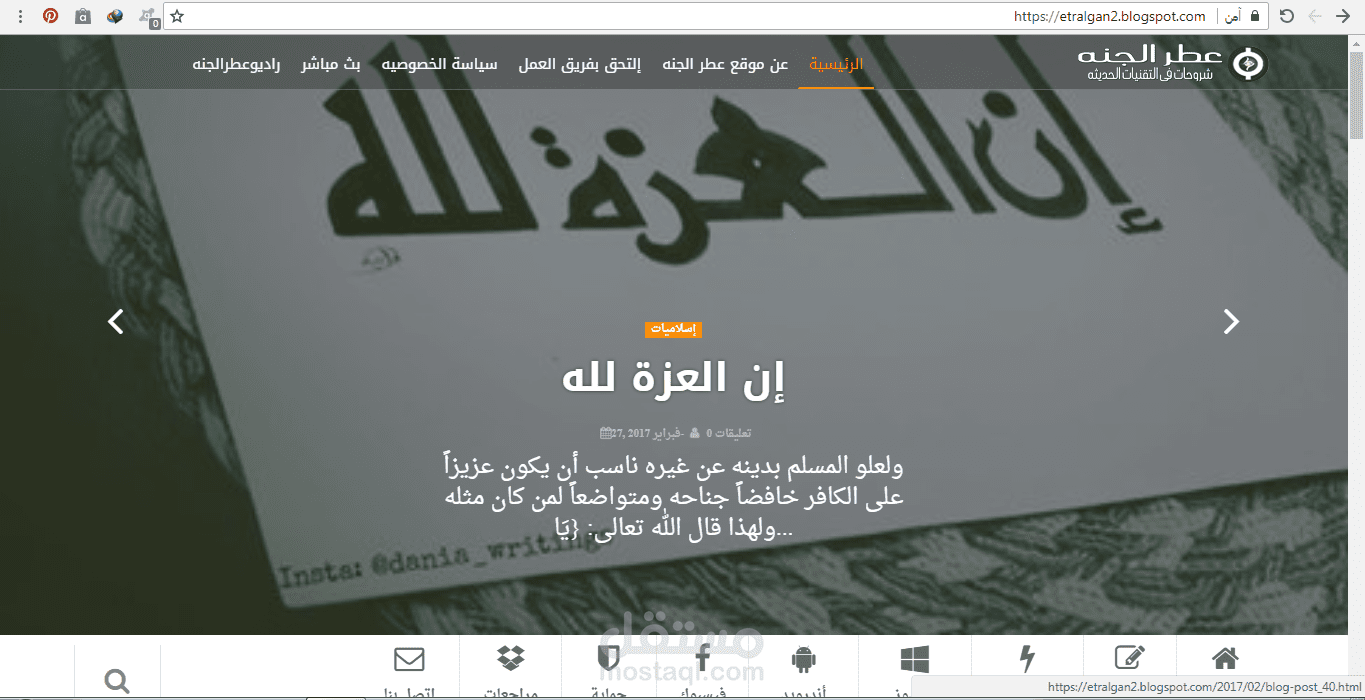Viewport: 1365px width, 700px height.
Task: Open the pencil edit category icon
Action: (x=1130, y=658)
